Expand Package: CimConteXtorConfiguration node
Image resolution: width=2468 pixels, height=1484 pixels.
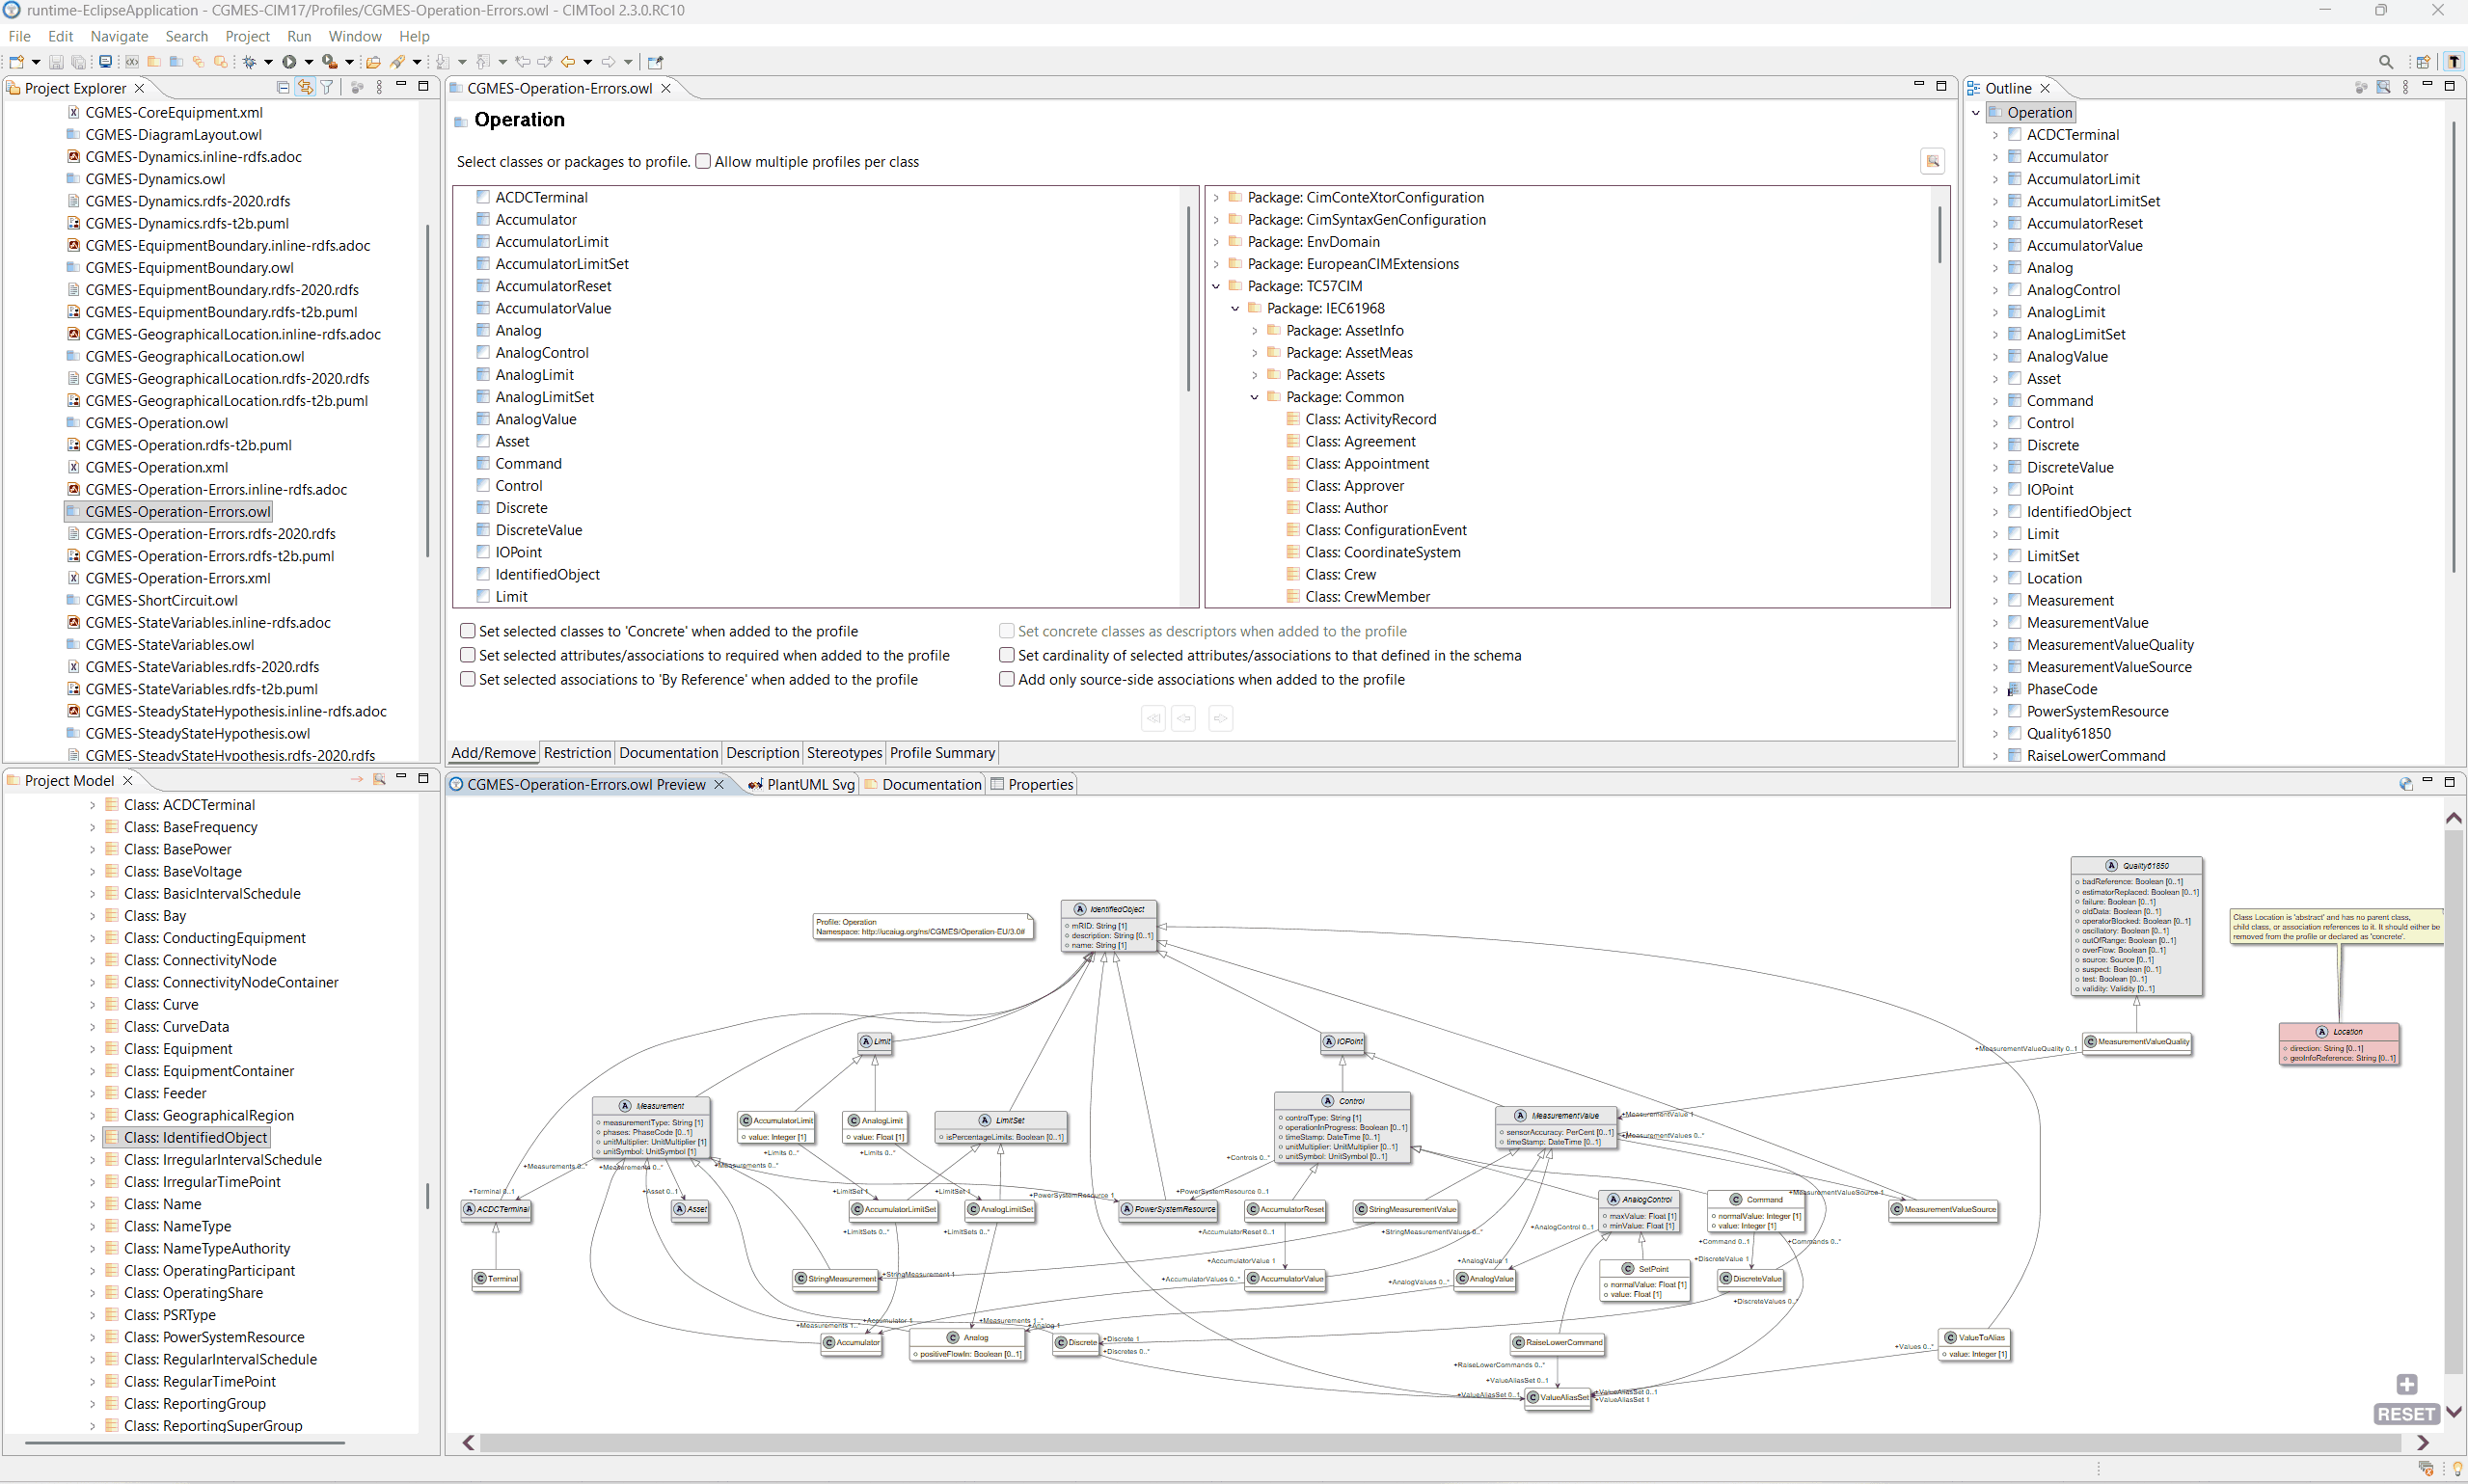(1216, 198)
